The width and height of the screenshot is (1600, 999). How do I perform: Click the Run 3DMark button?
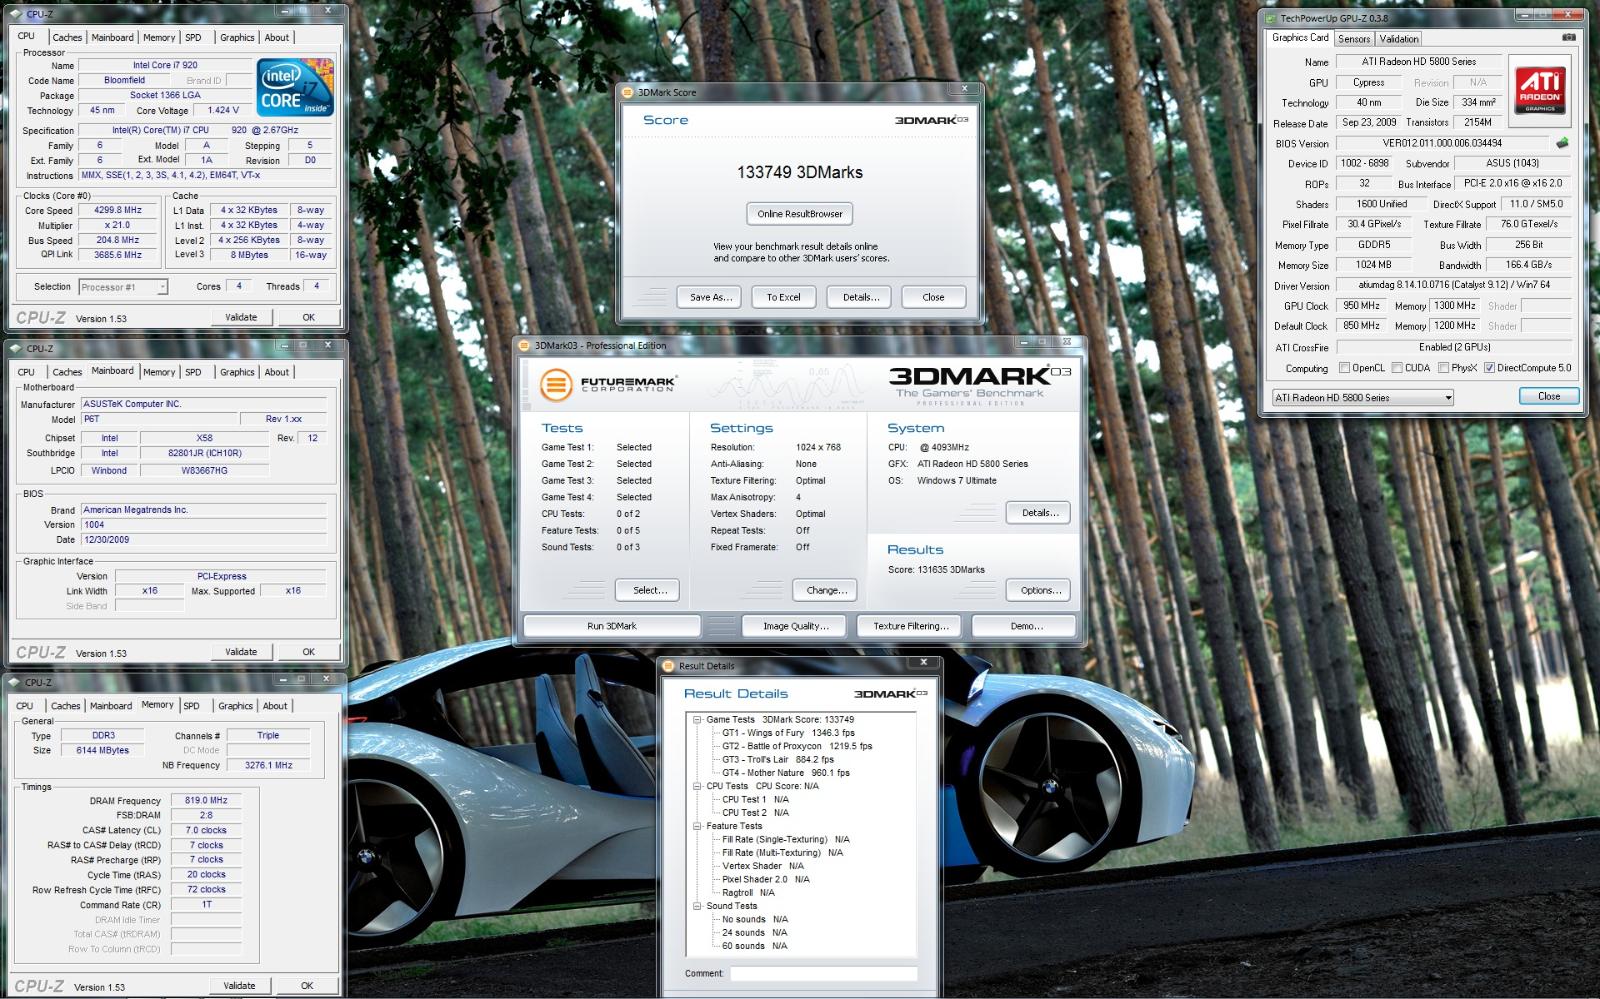[x=612, y=626]
